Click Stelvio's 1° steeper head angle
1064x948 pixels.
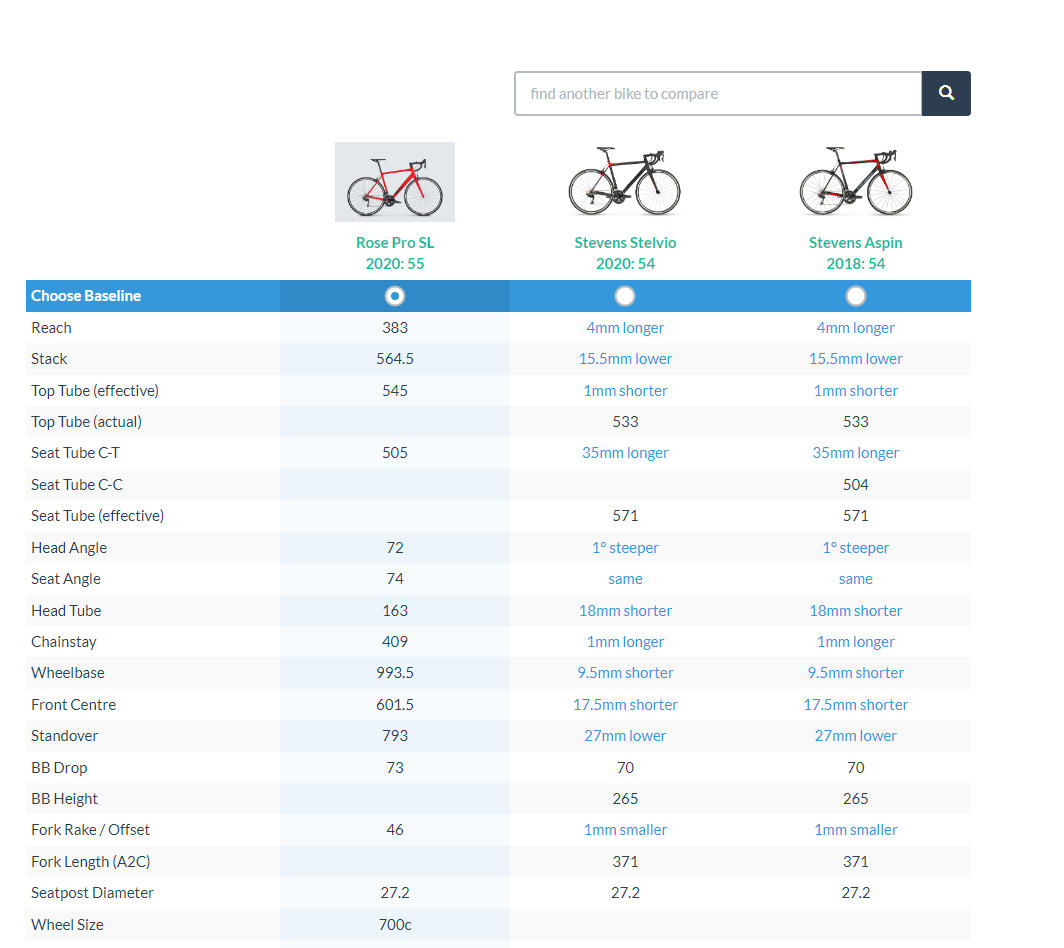[x=625, y=548]
